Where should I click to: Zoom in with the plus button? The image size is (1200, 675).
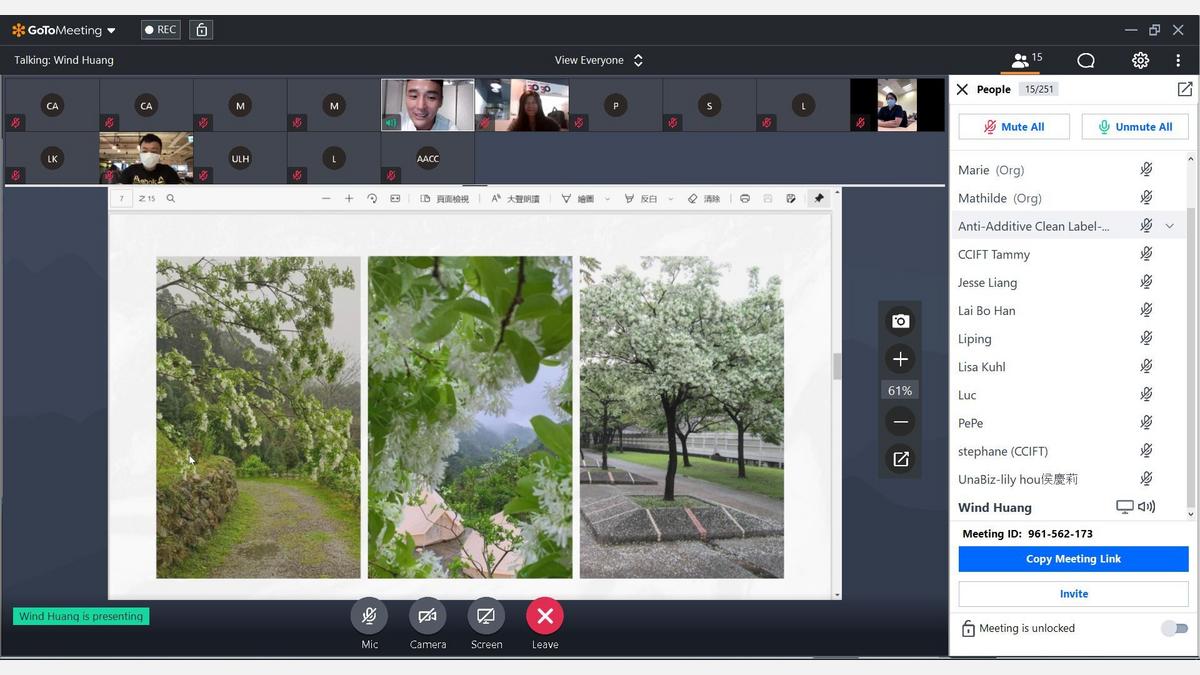tap(900, 359)
